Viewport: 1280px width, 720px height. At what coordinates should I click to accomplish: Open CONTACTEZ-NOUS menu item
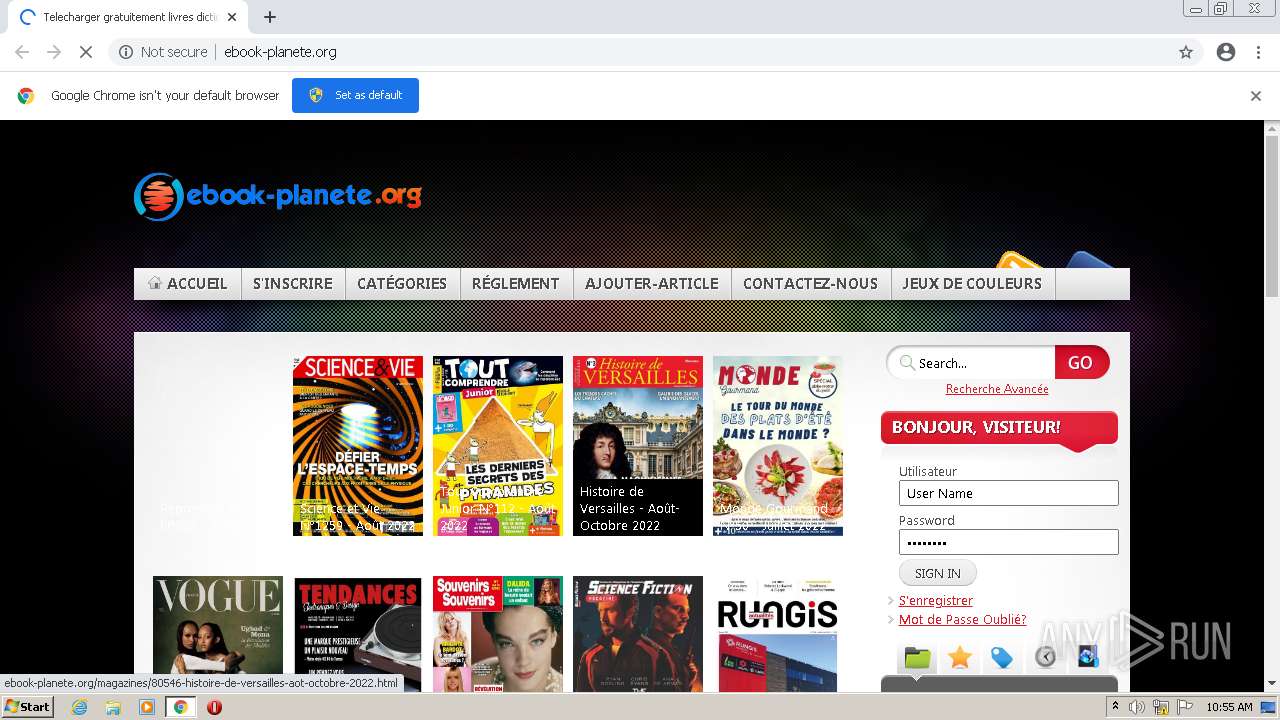(810, 284)
